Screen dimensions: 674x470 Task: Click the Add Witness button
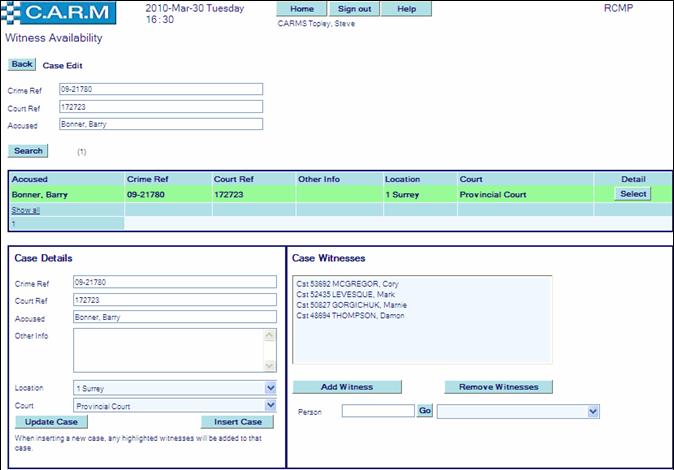point(347,387)
